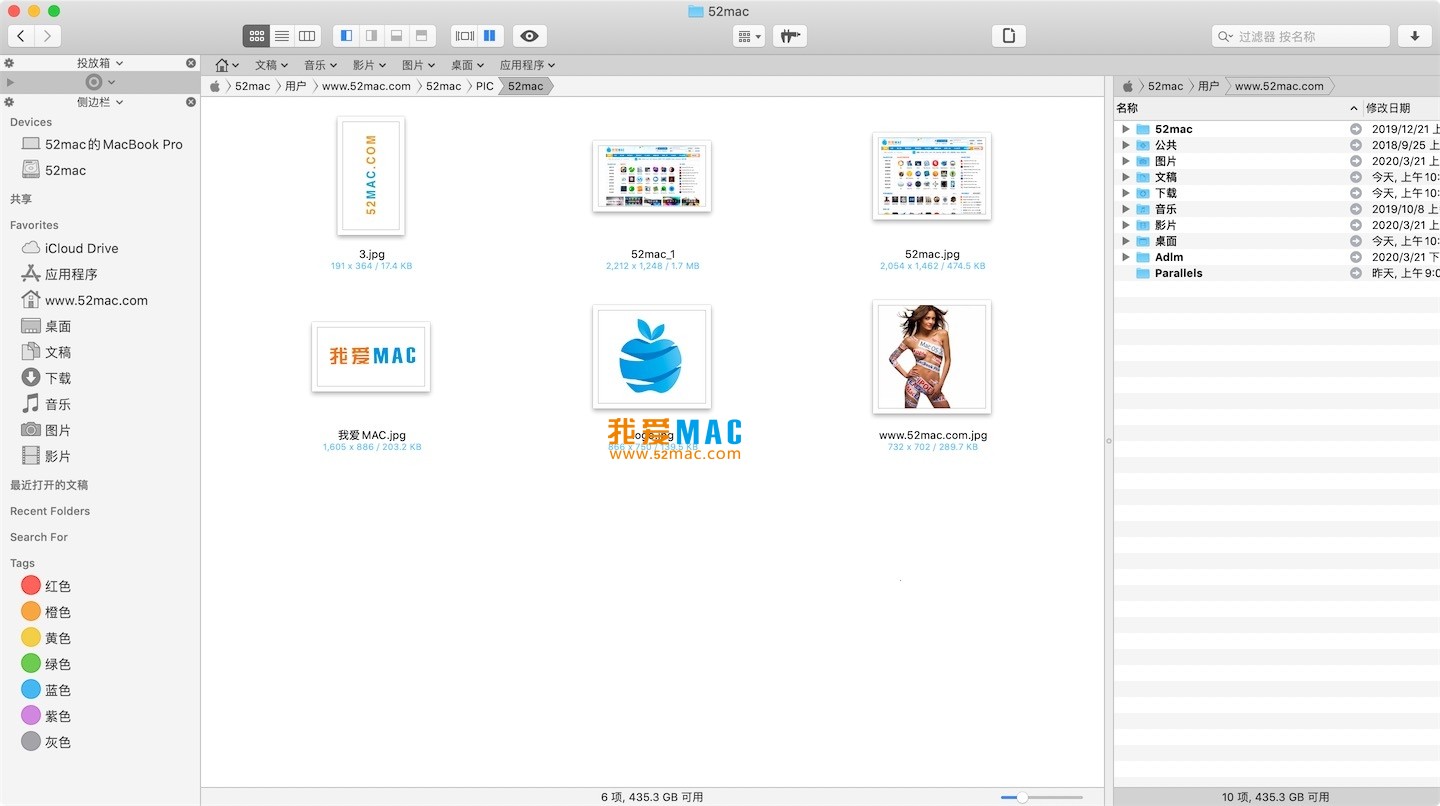This screenshot has height=806, width=1440.
Task: Open the 影片 menu in favorites bar
Action: coord(369,65)
